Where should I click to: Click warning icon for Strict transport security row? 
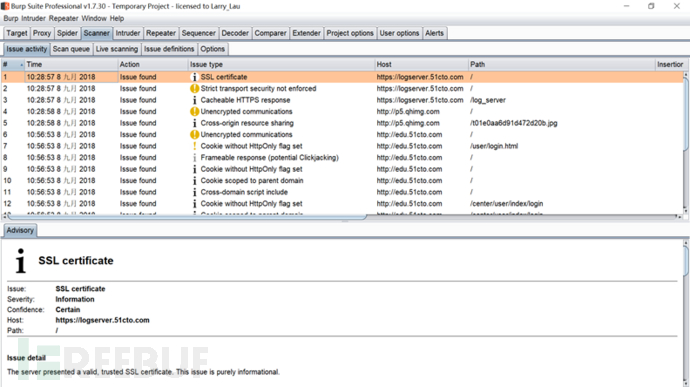(x=195, y=88)
